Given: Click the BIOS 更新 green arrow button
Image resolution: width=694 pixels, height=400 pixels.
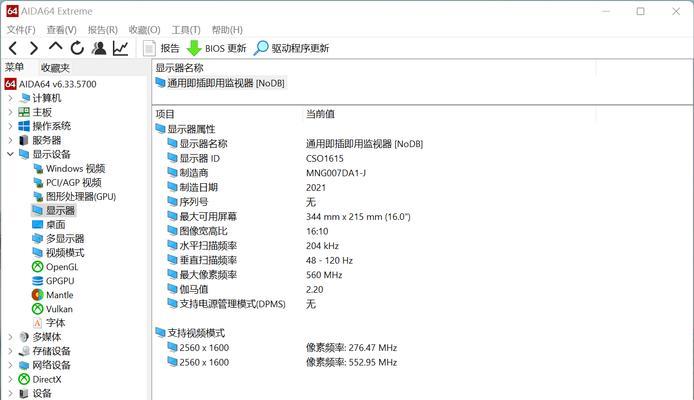Looking at the screenshot, I should [x=216, y=48].
